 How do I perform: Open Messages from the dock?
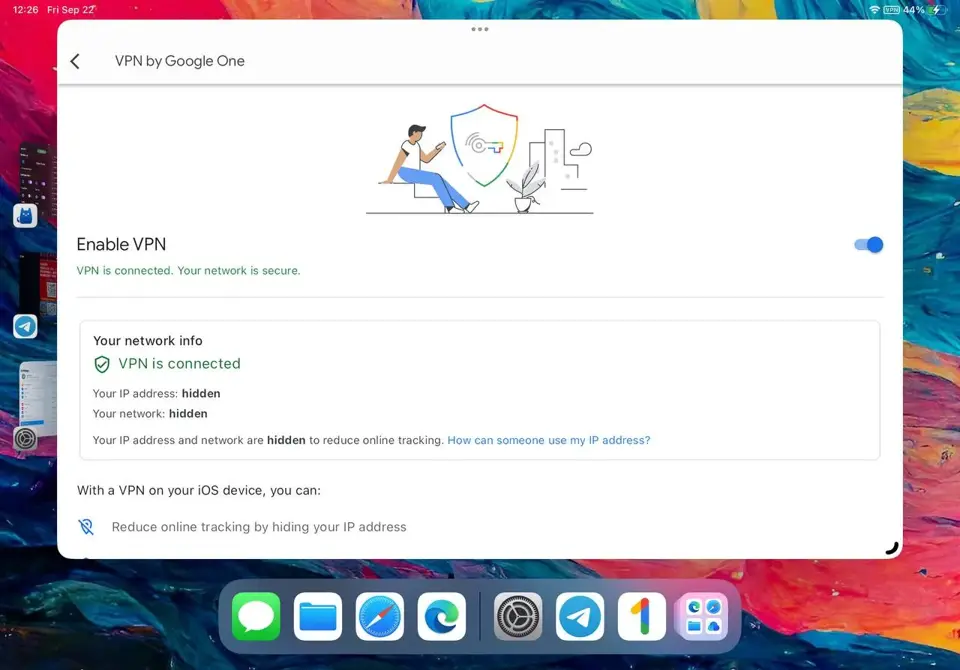pos(256,616)
